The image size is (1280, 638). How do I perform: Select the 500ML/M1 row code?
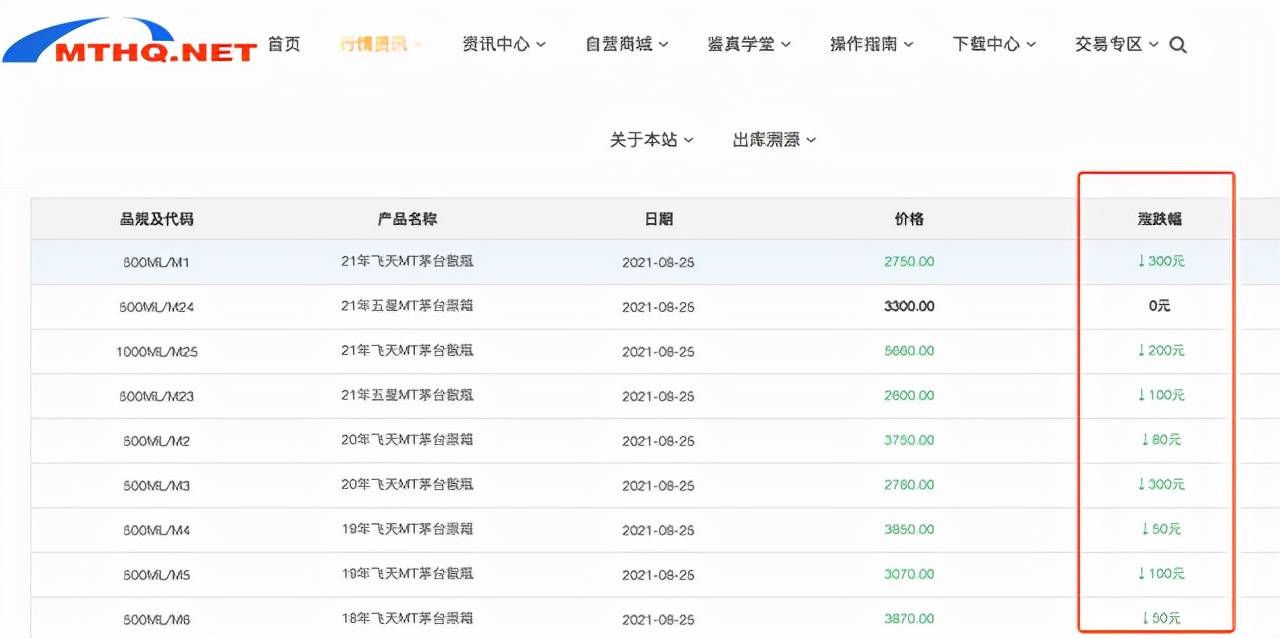[156, 262]
